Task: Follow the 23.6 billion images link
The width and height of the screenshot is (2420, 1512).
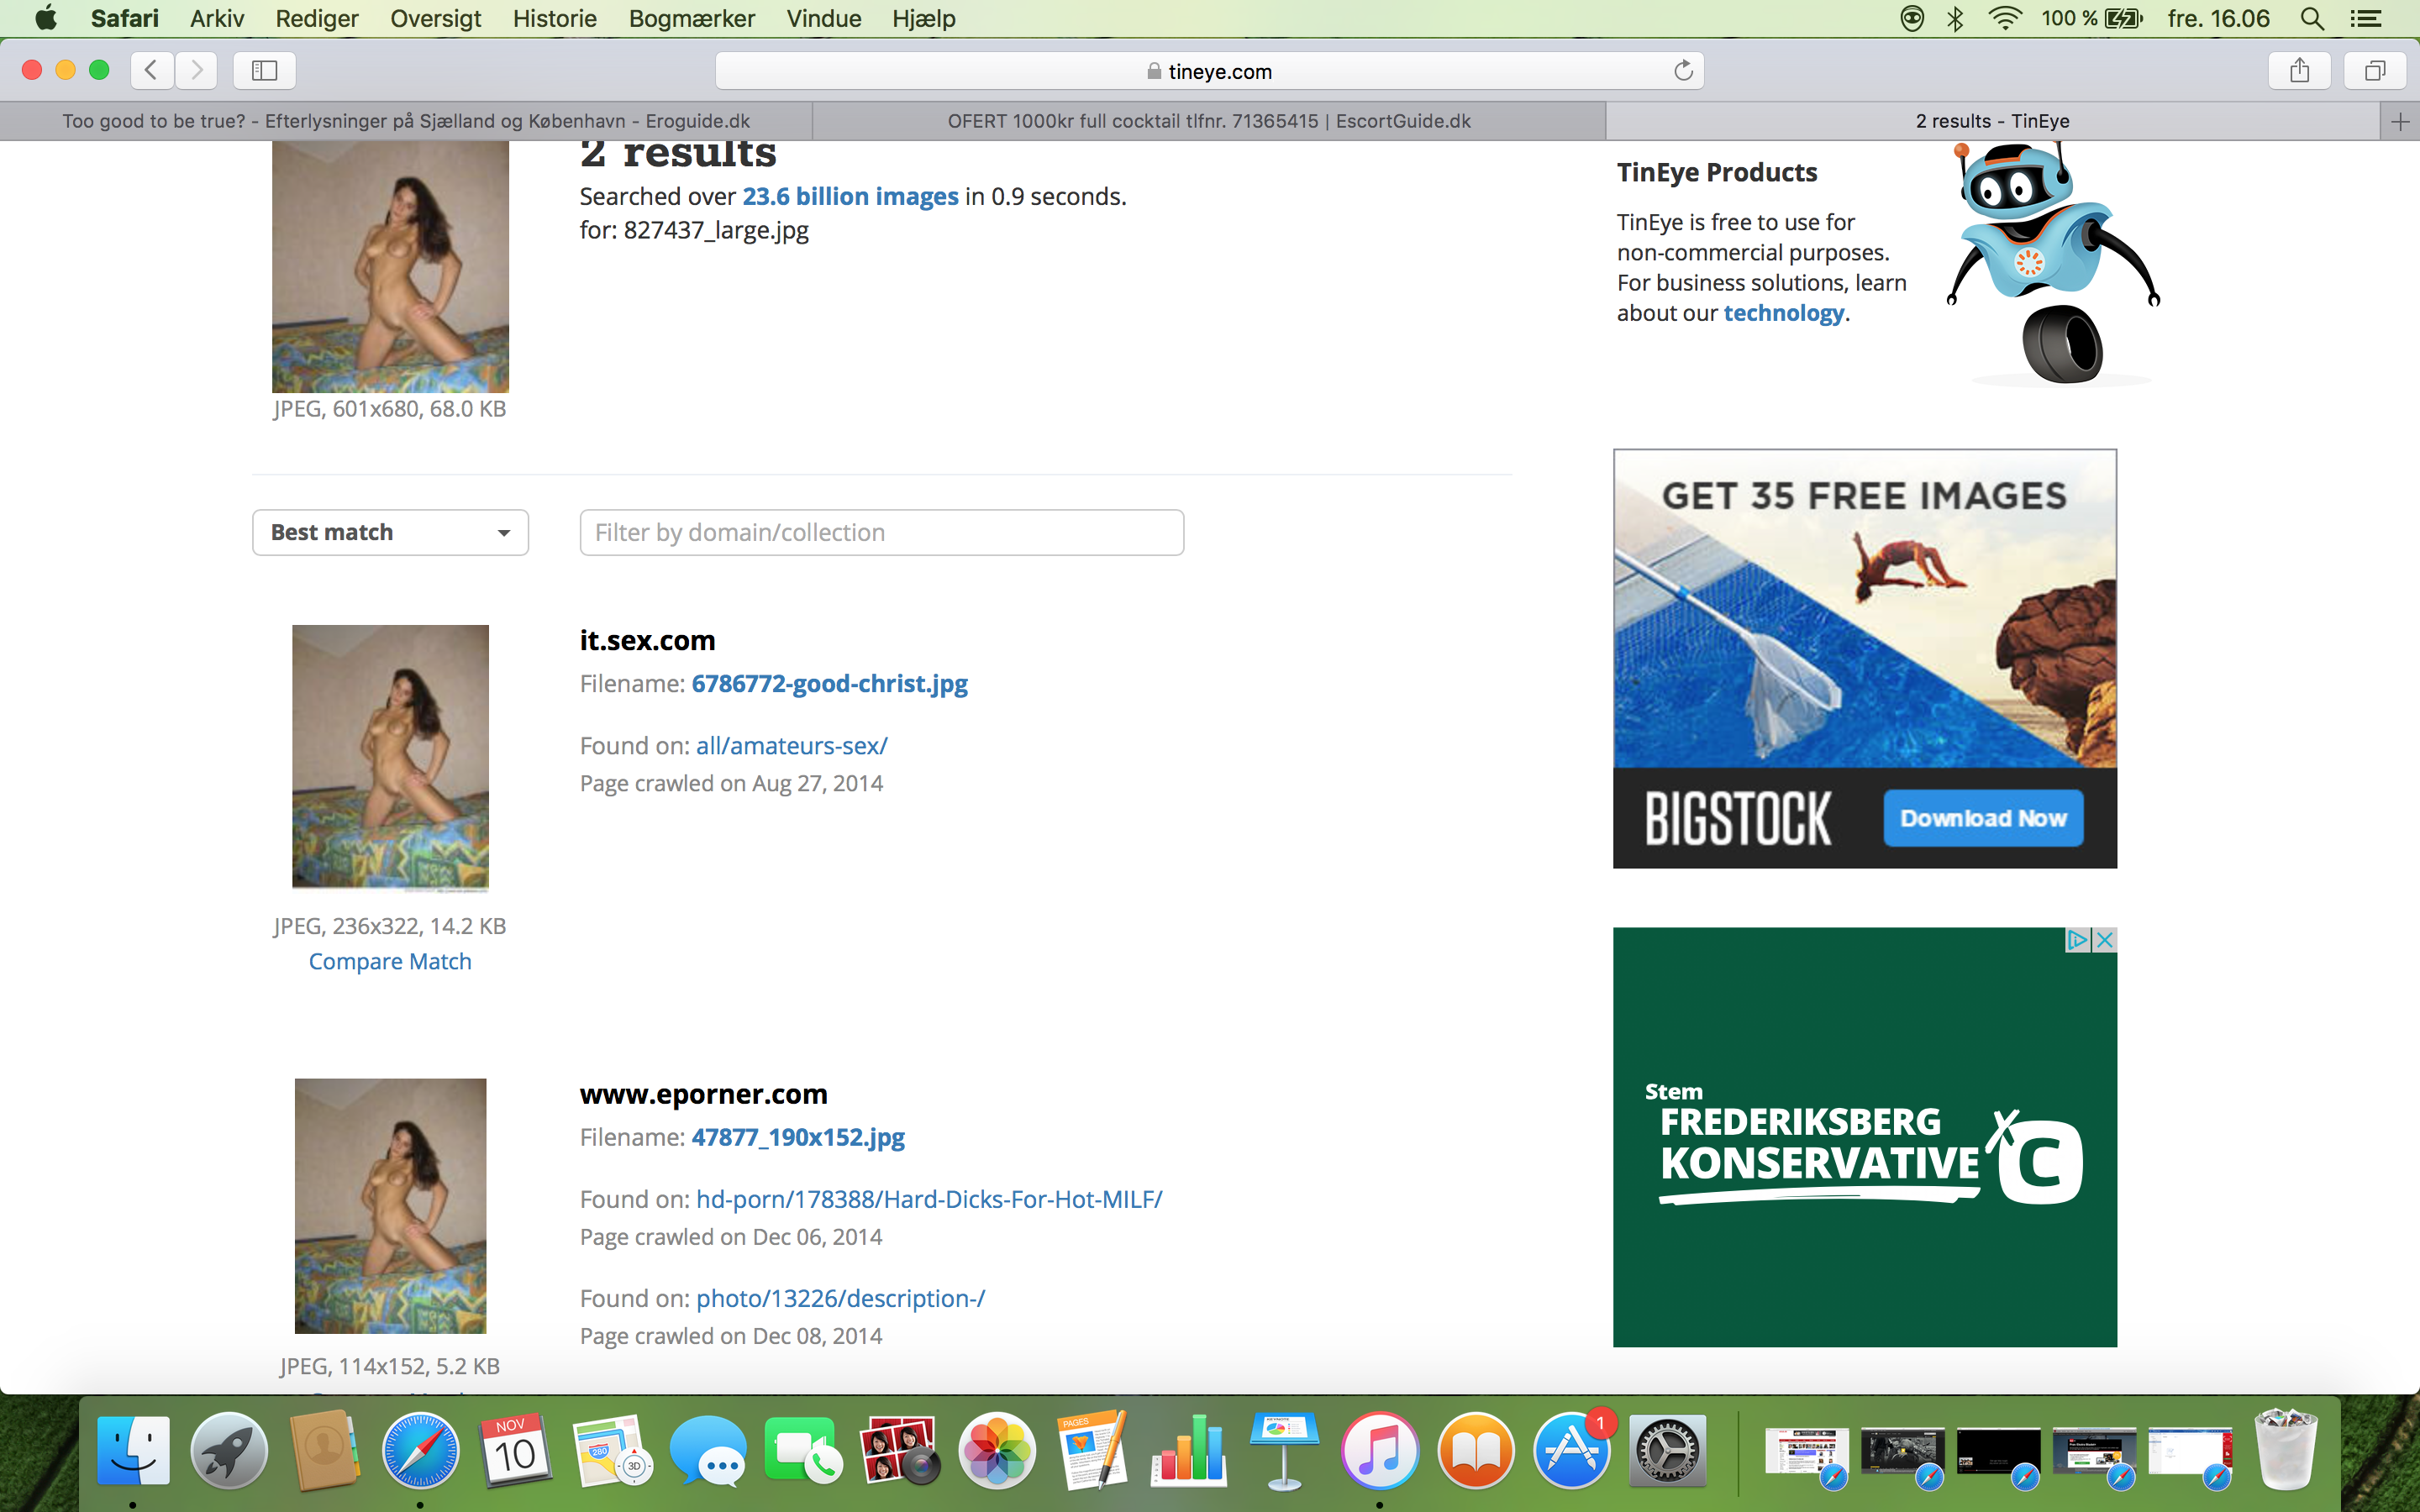Action: tap(850, 196)
